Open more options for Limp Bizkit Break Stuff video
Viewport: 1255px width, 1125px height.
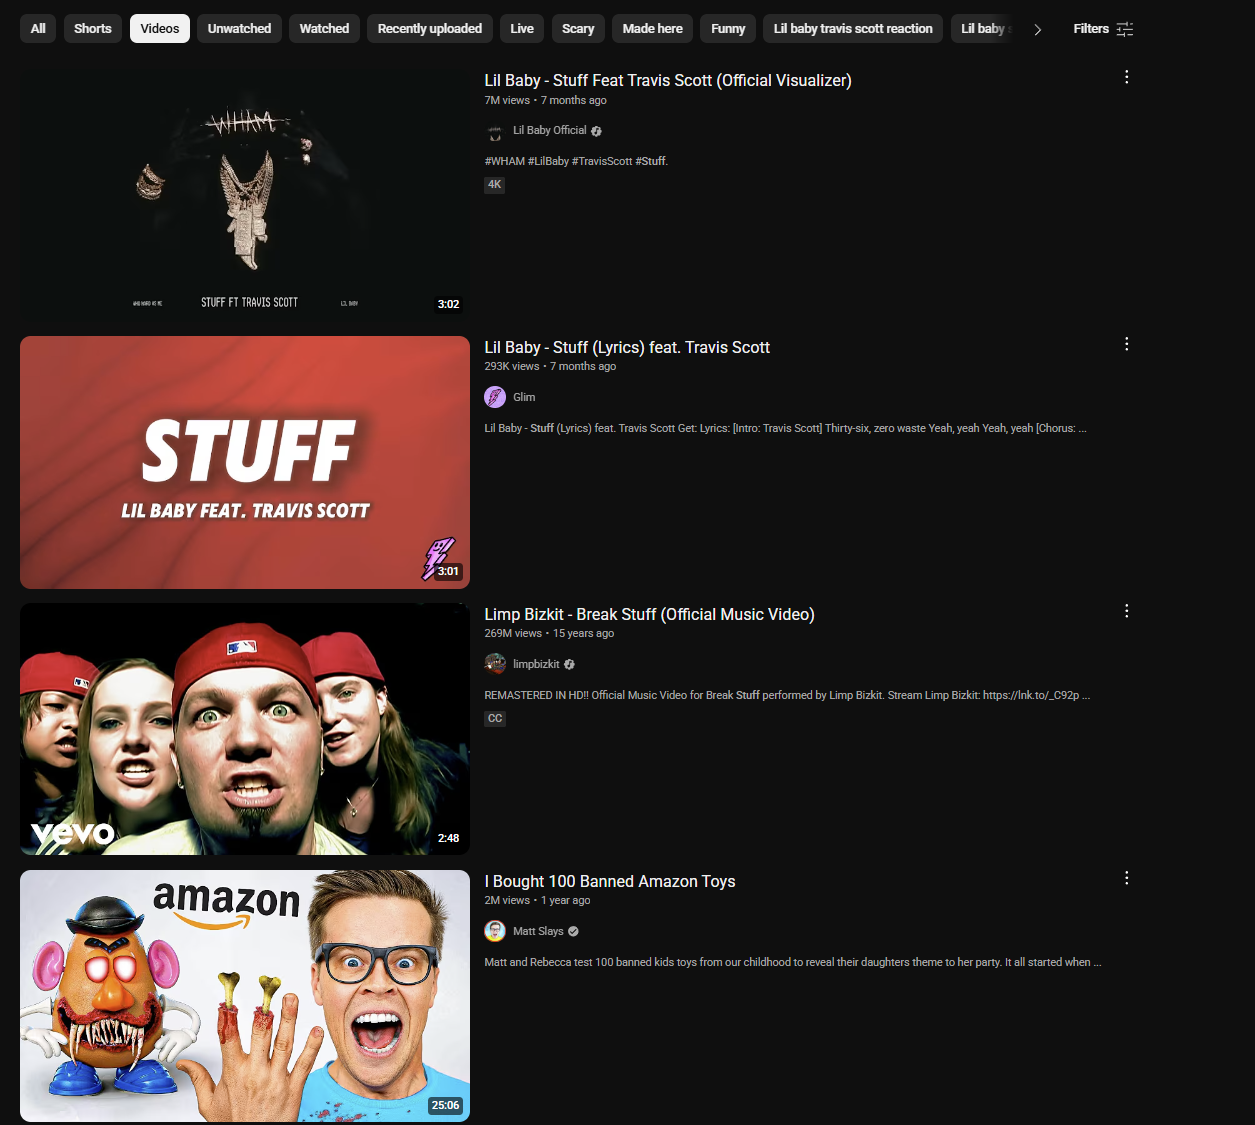tap(1126, 611)
